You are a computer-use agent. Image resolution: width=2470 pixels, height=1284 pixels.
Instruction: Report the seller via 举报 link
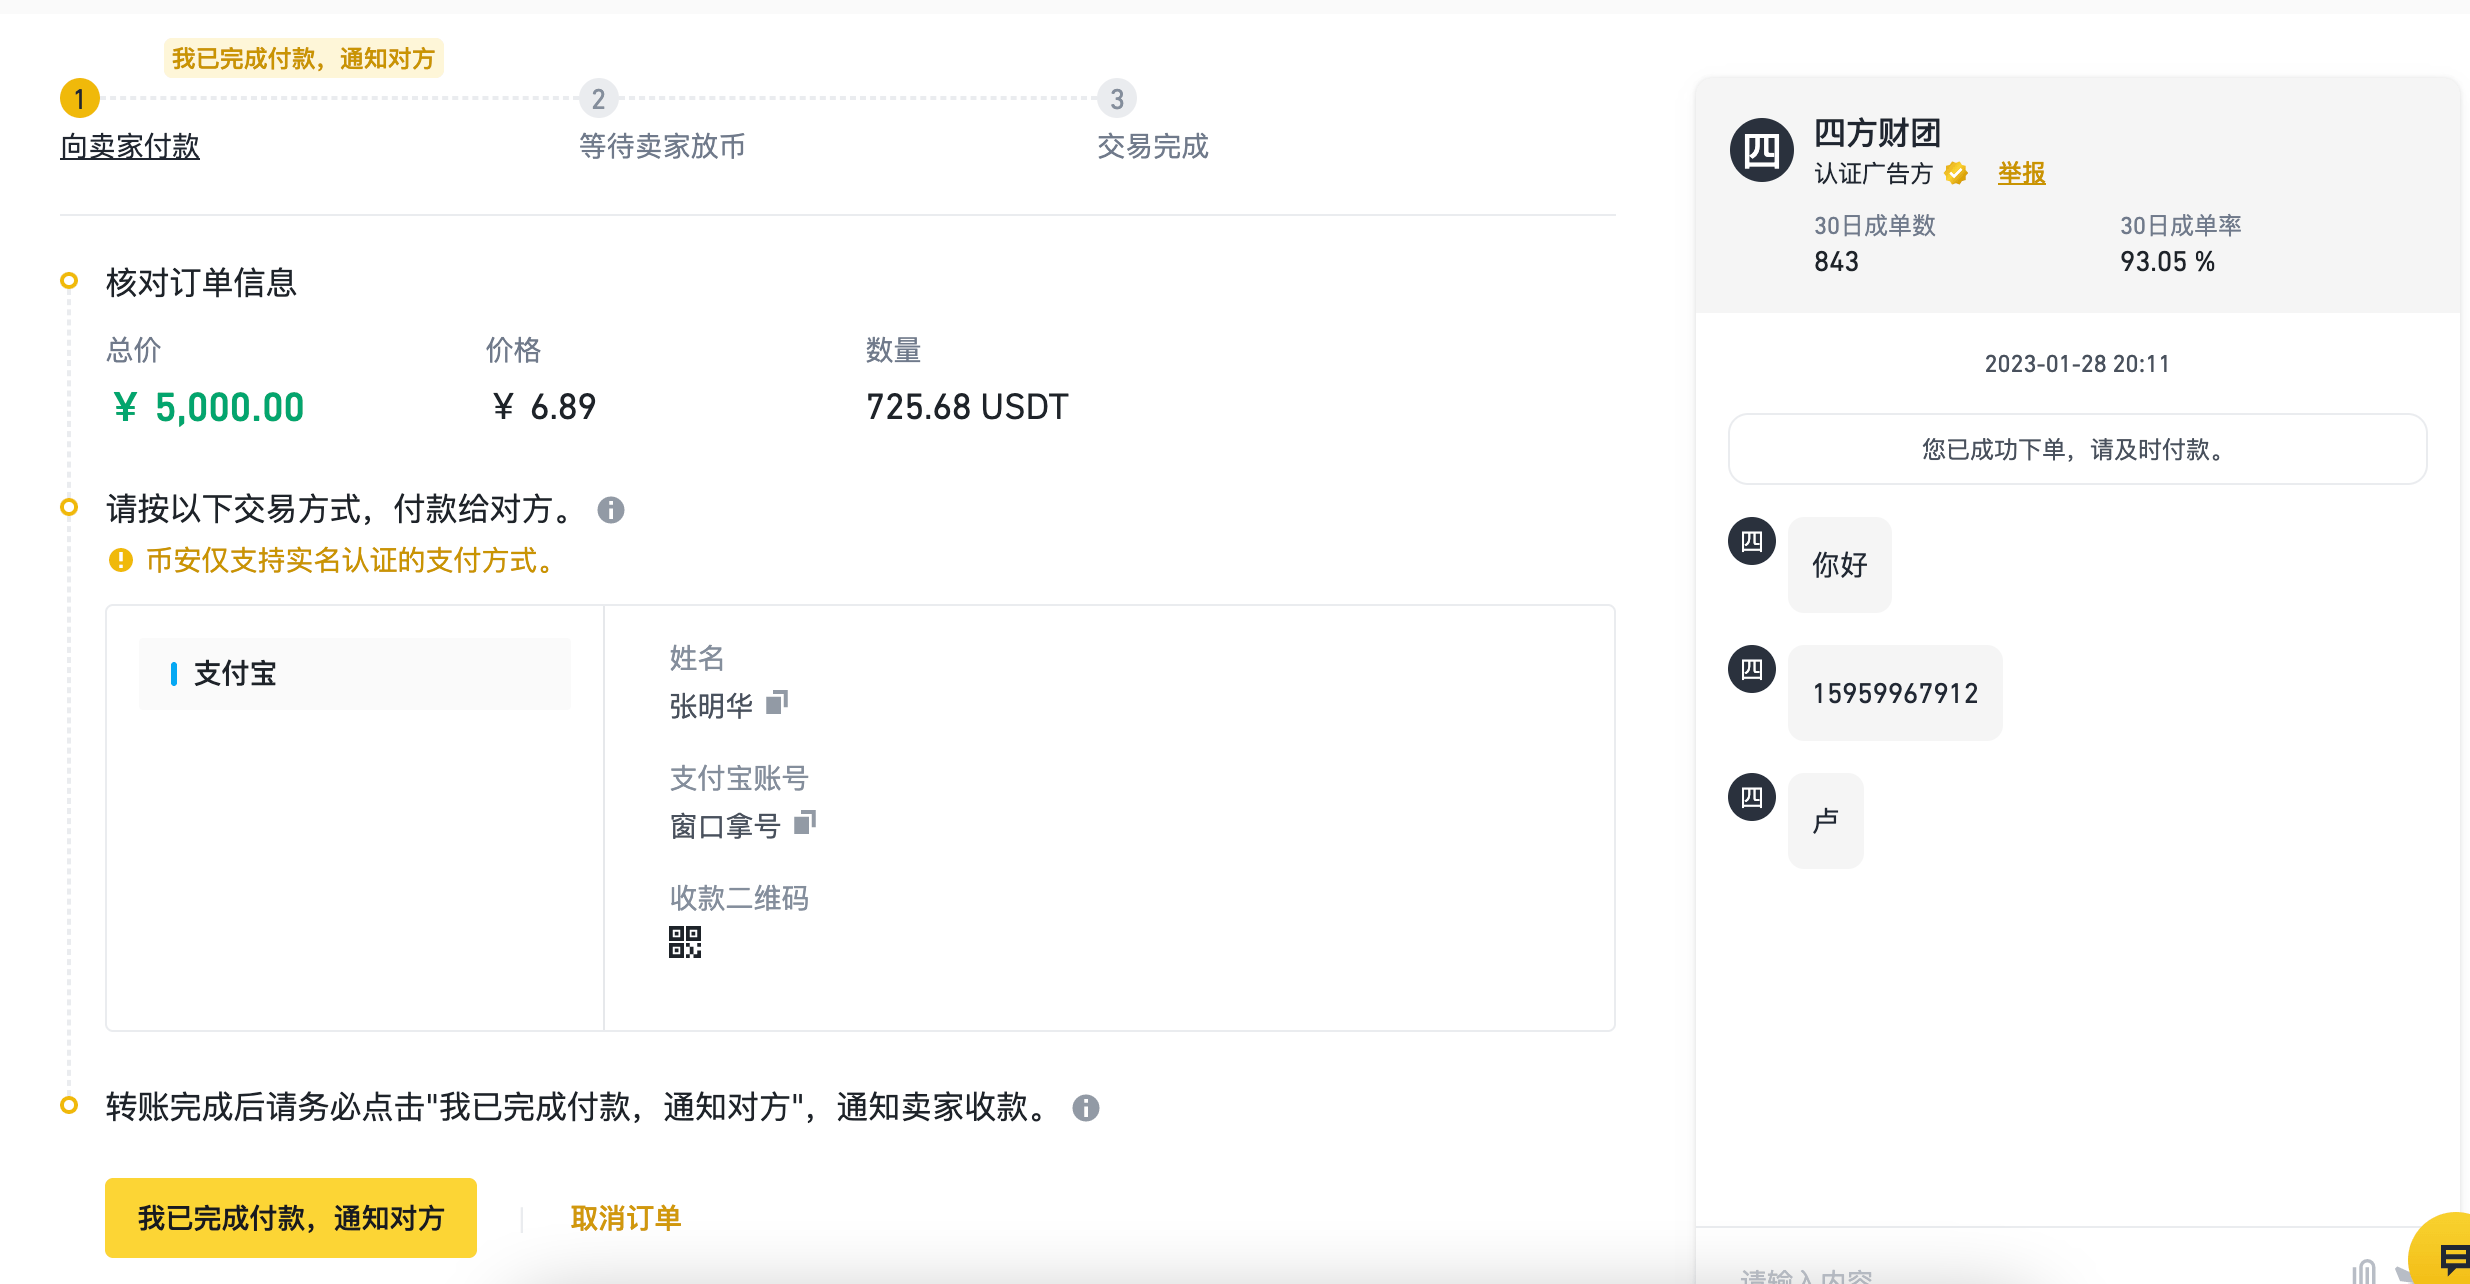coord(2021,174)
